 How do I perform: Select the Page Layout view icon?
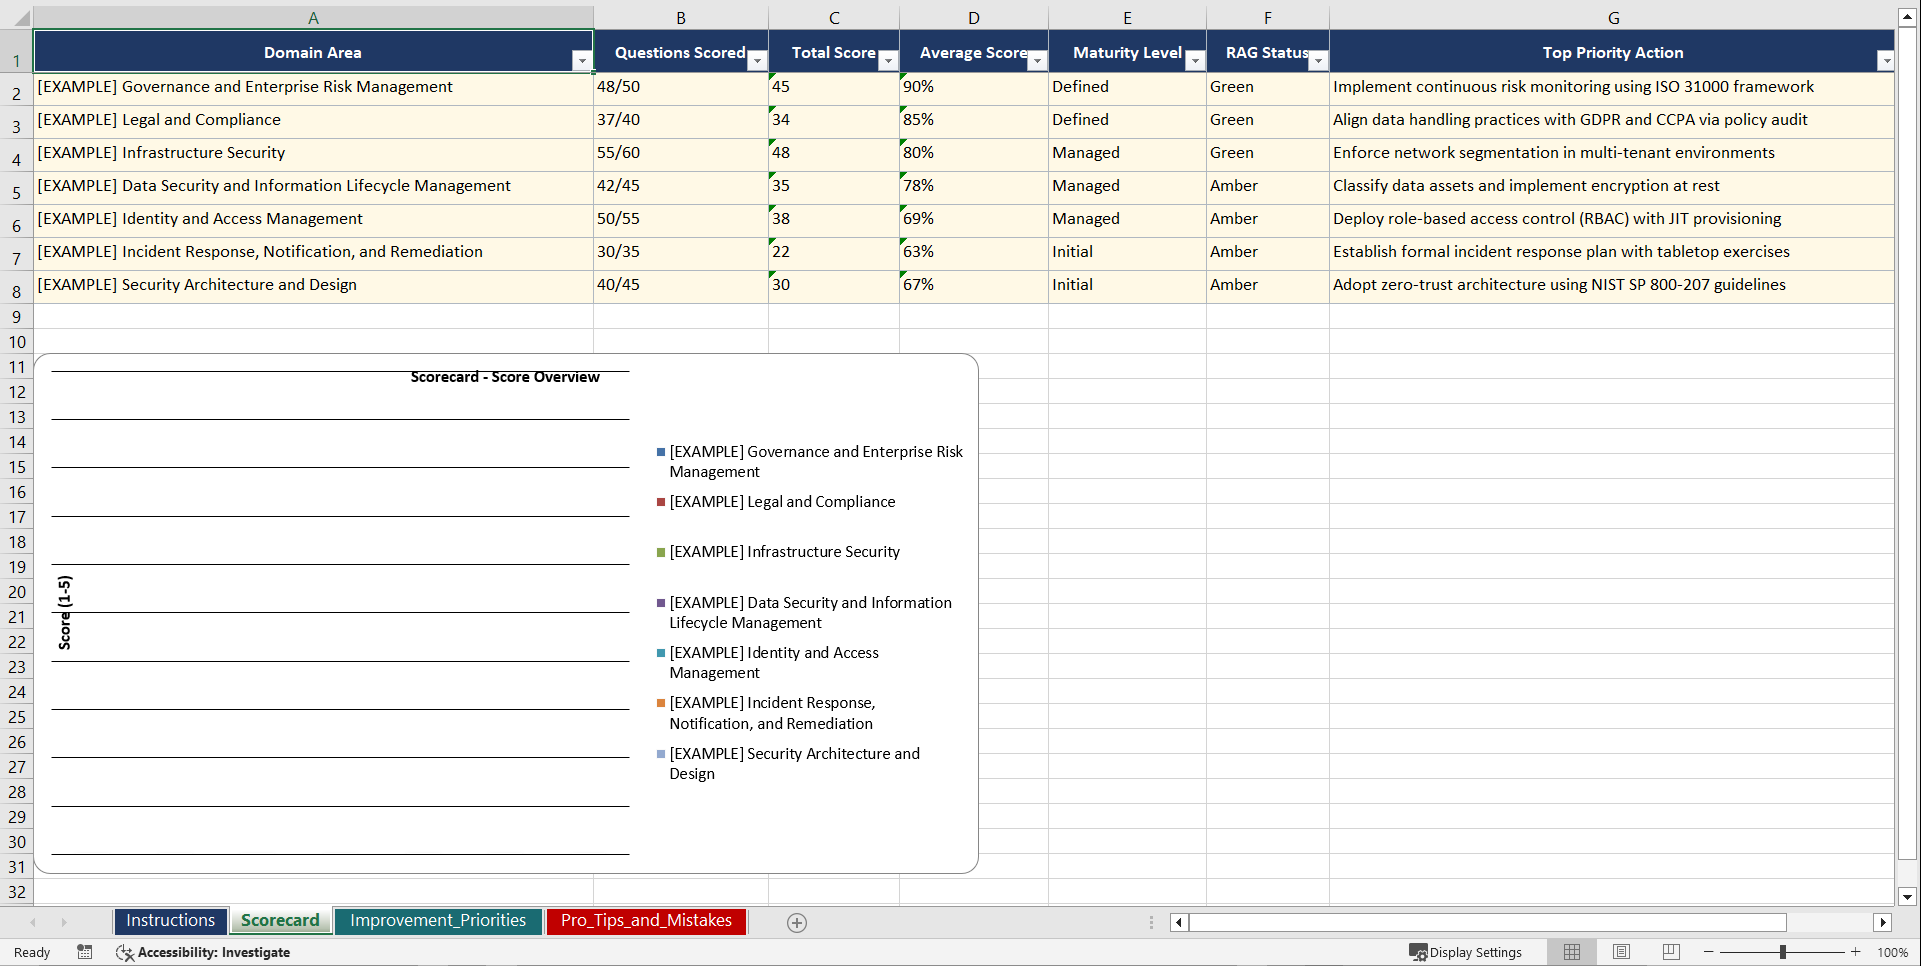point(1620,952)
